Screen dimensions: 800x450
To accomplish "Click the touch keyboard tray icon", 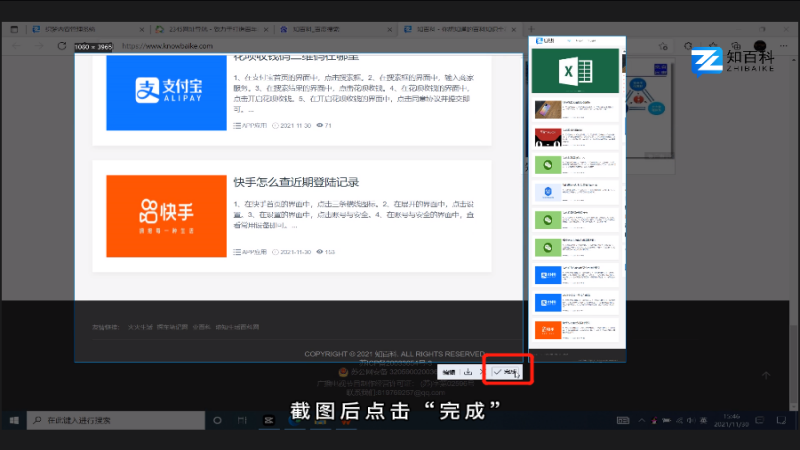I will click(623, 420).
